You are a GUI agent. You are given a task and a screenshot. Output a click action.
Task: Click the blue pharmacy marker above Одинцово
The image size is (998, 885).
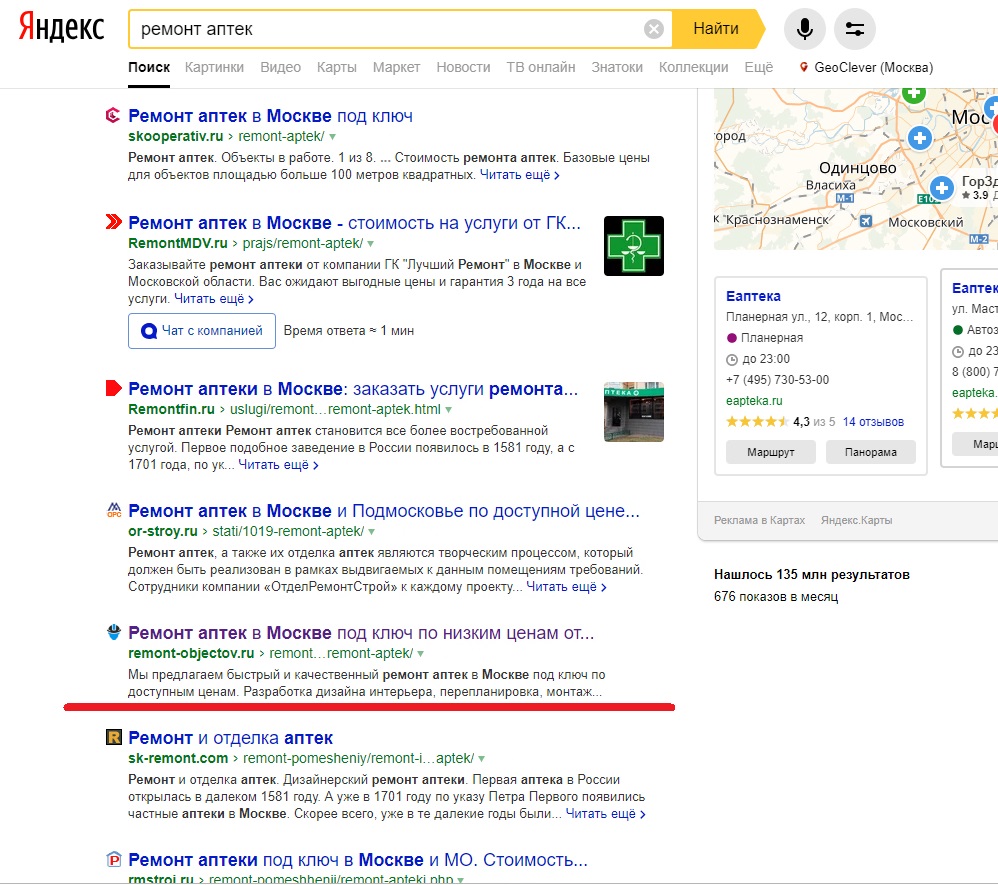pyautogui.click(x=919, y=138)
